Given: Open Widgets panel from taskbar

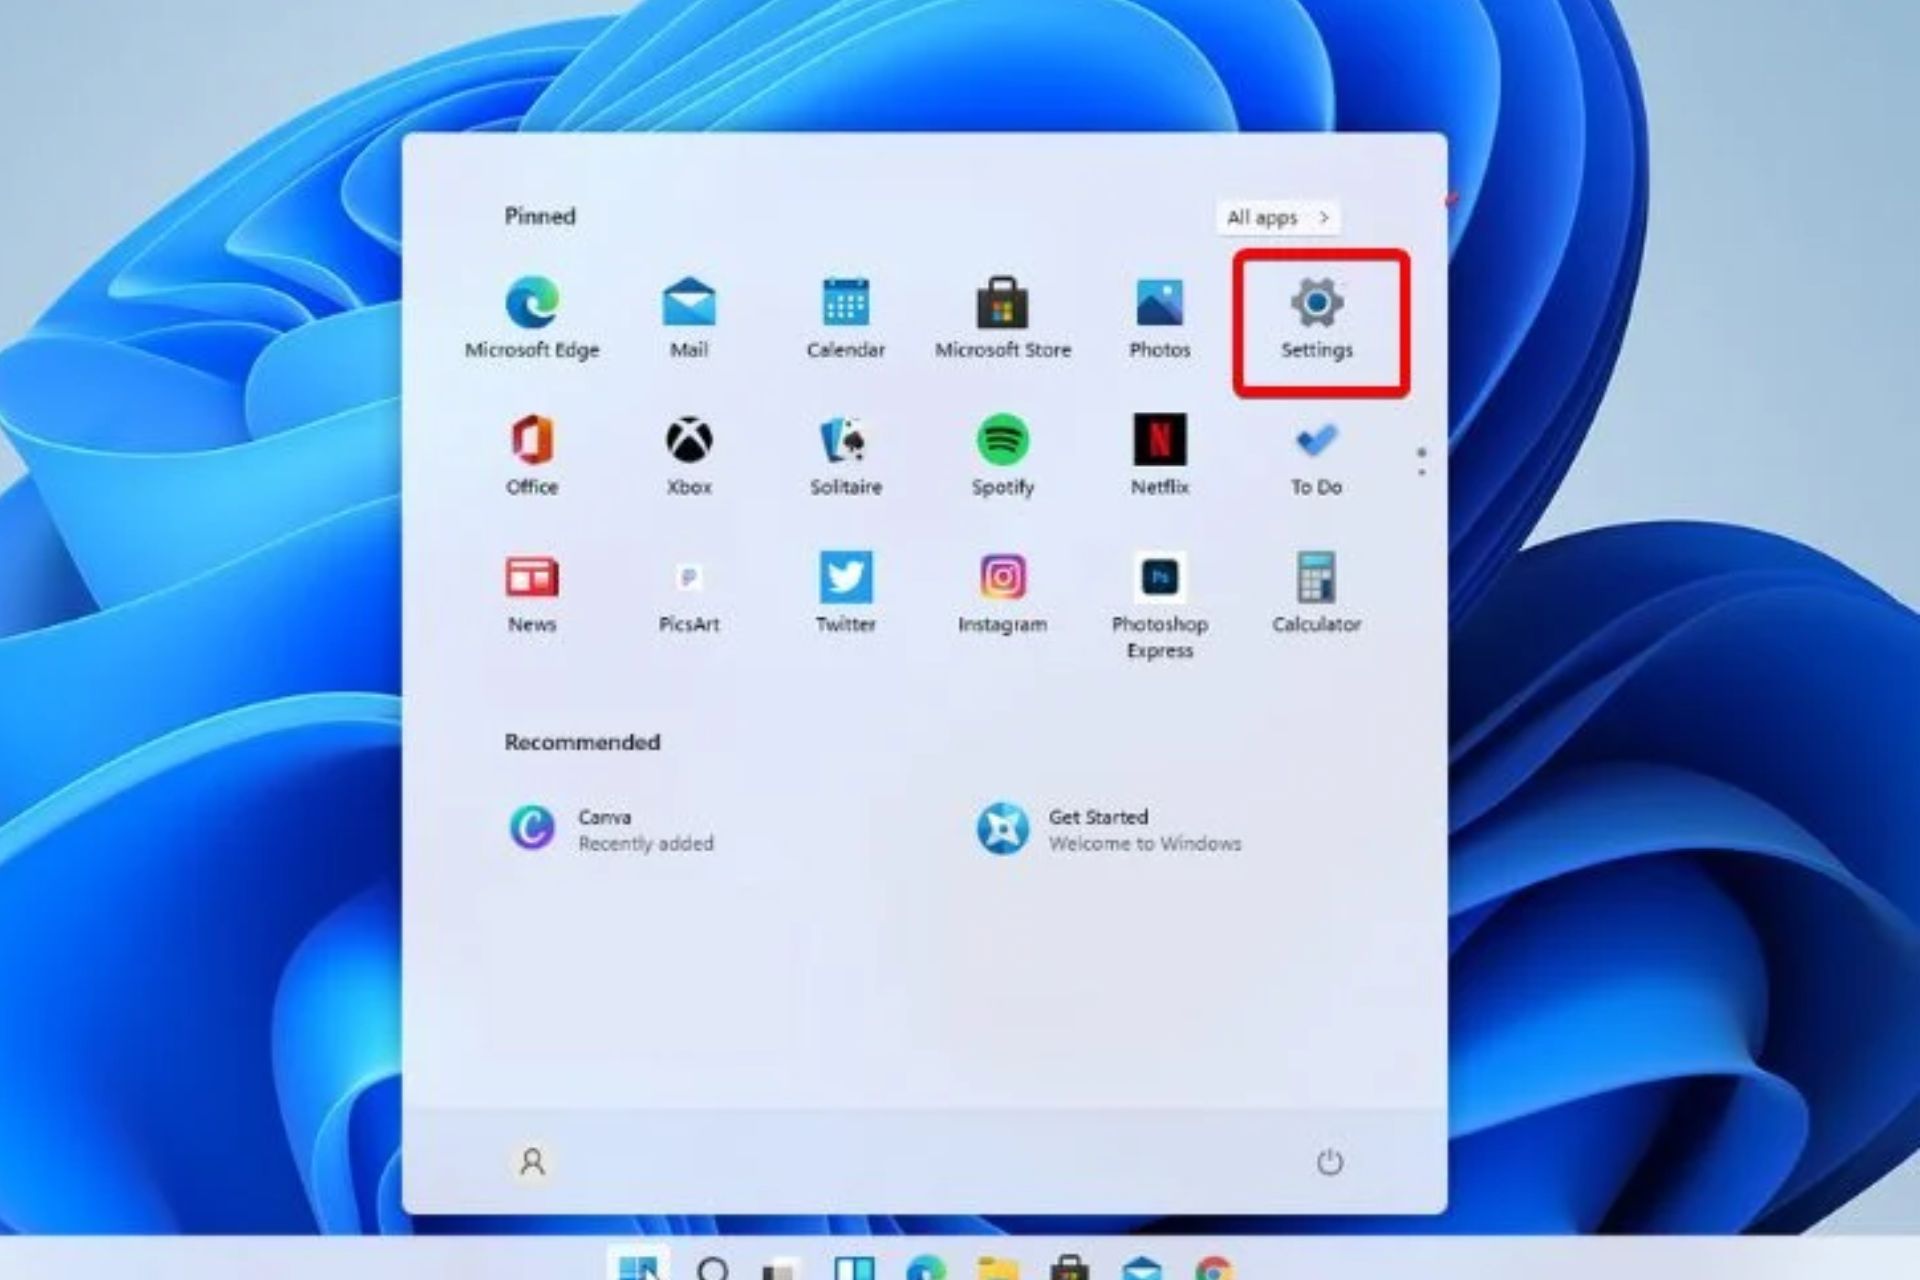Looking at the screenshot, I should (854, 1268).
